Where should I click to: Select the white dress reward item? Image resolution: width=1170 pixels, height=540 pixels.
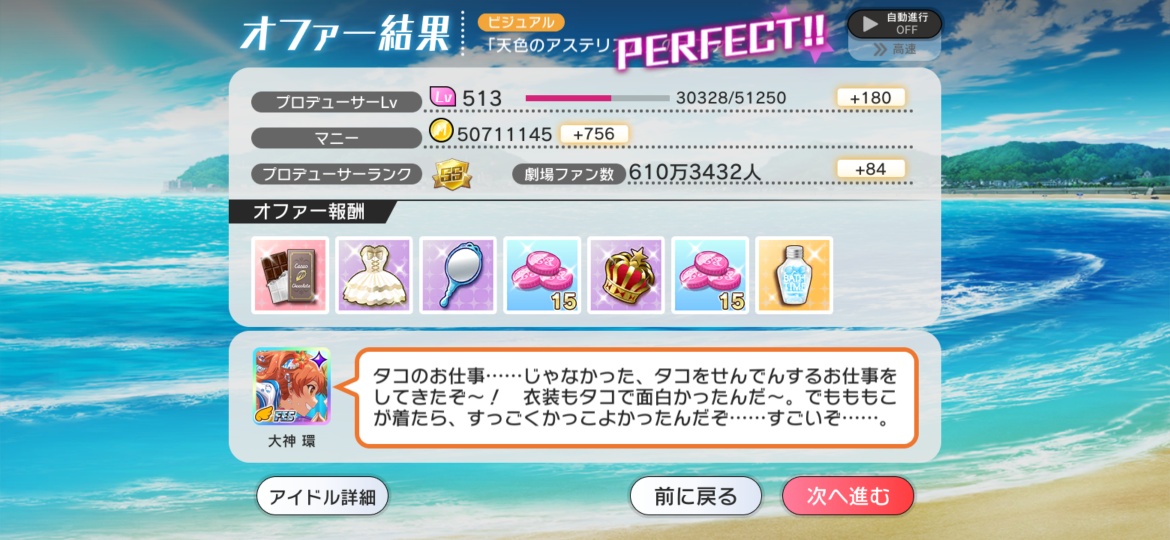pyautogui.click(x=374, y=275)
